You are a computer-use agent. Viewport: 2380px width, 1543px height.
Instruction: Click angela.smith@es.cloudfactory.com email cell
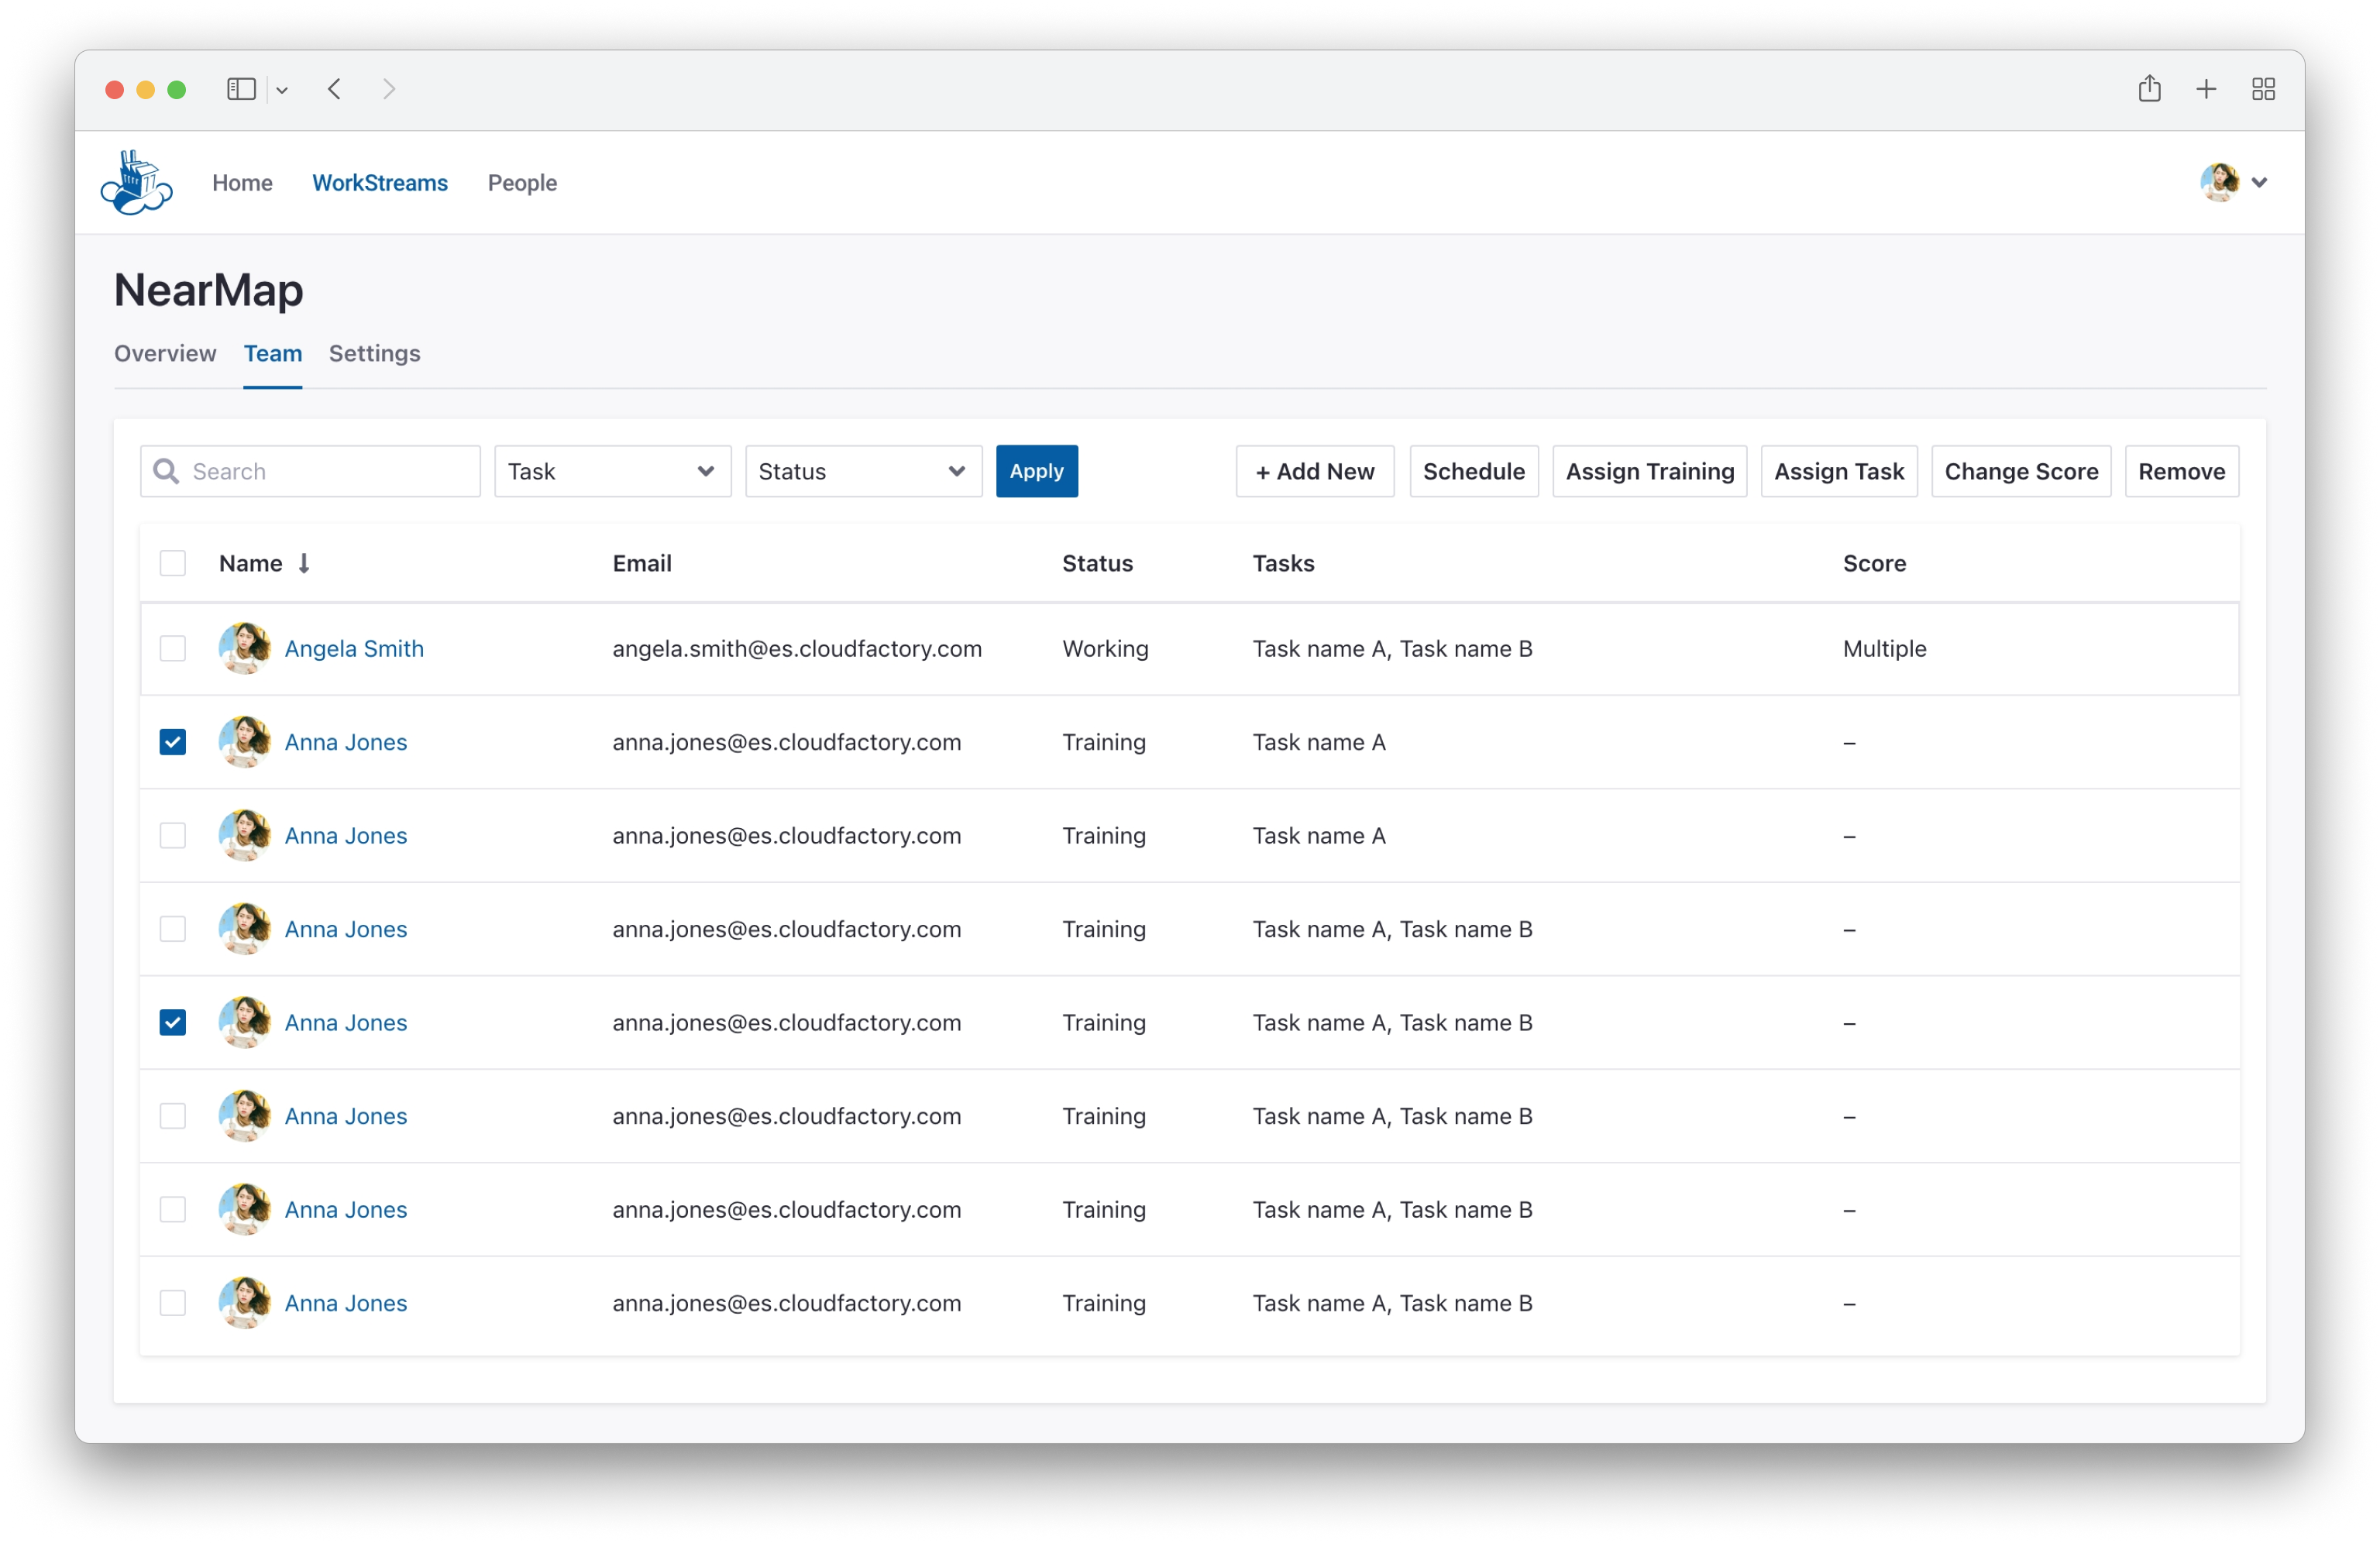pyautogui.click(x=797, y=648)
